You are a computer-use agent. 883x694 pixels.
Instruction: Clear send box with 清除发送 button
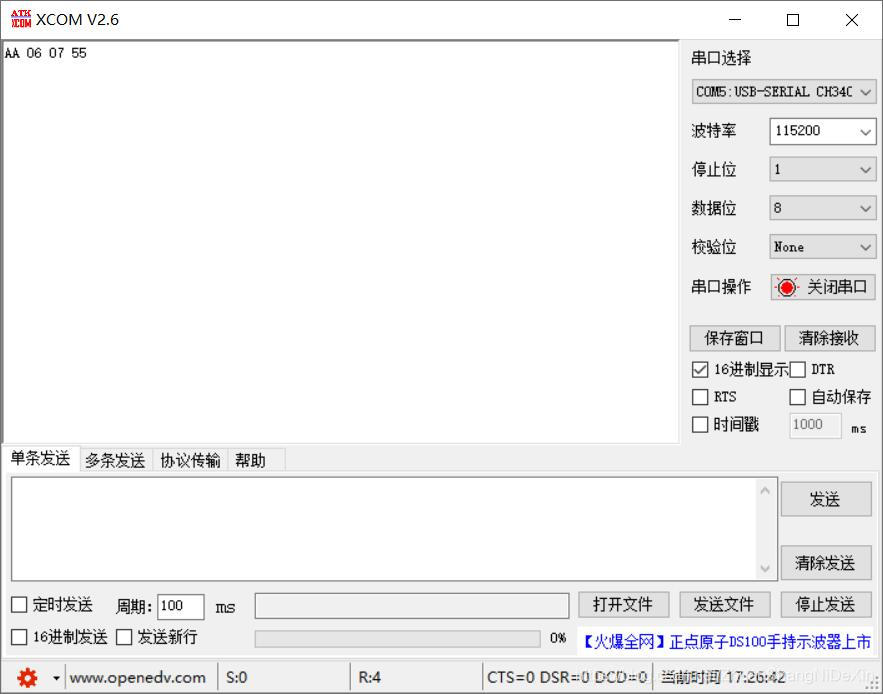point(826,563)
